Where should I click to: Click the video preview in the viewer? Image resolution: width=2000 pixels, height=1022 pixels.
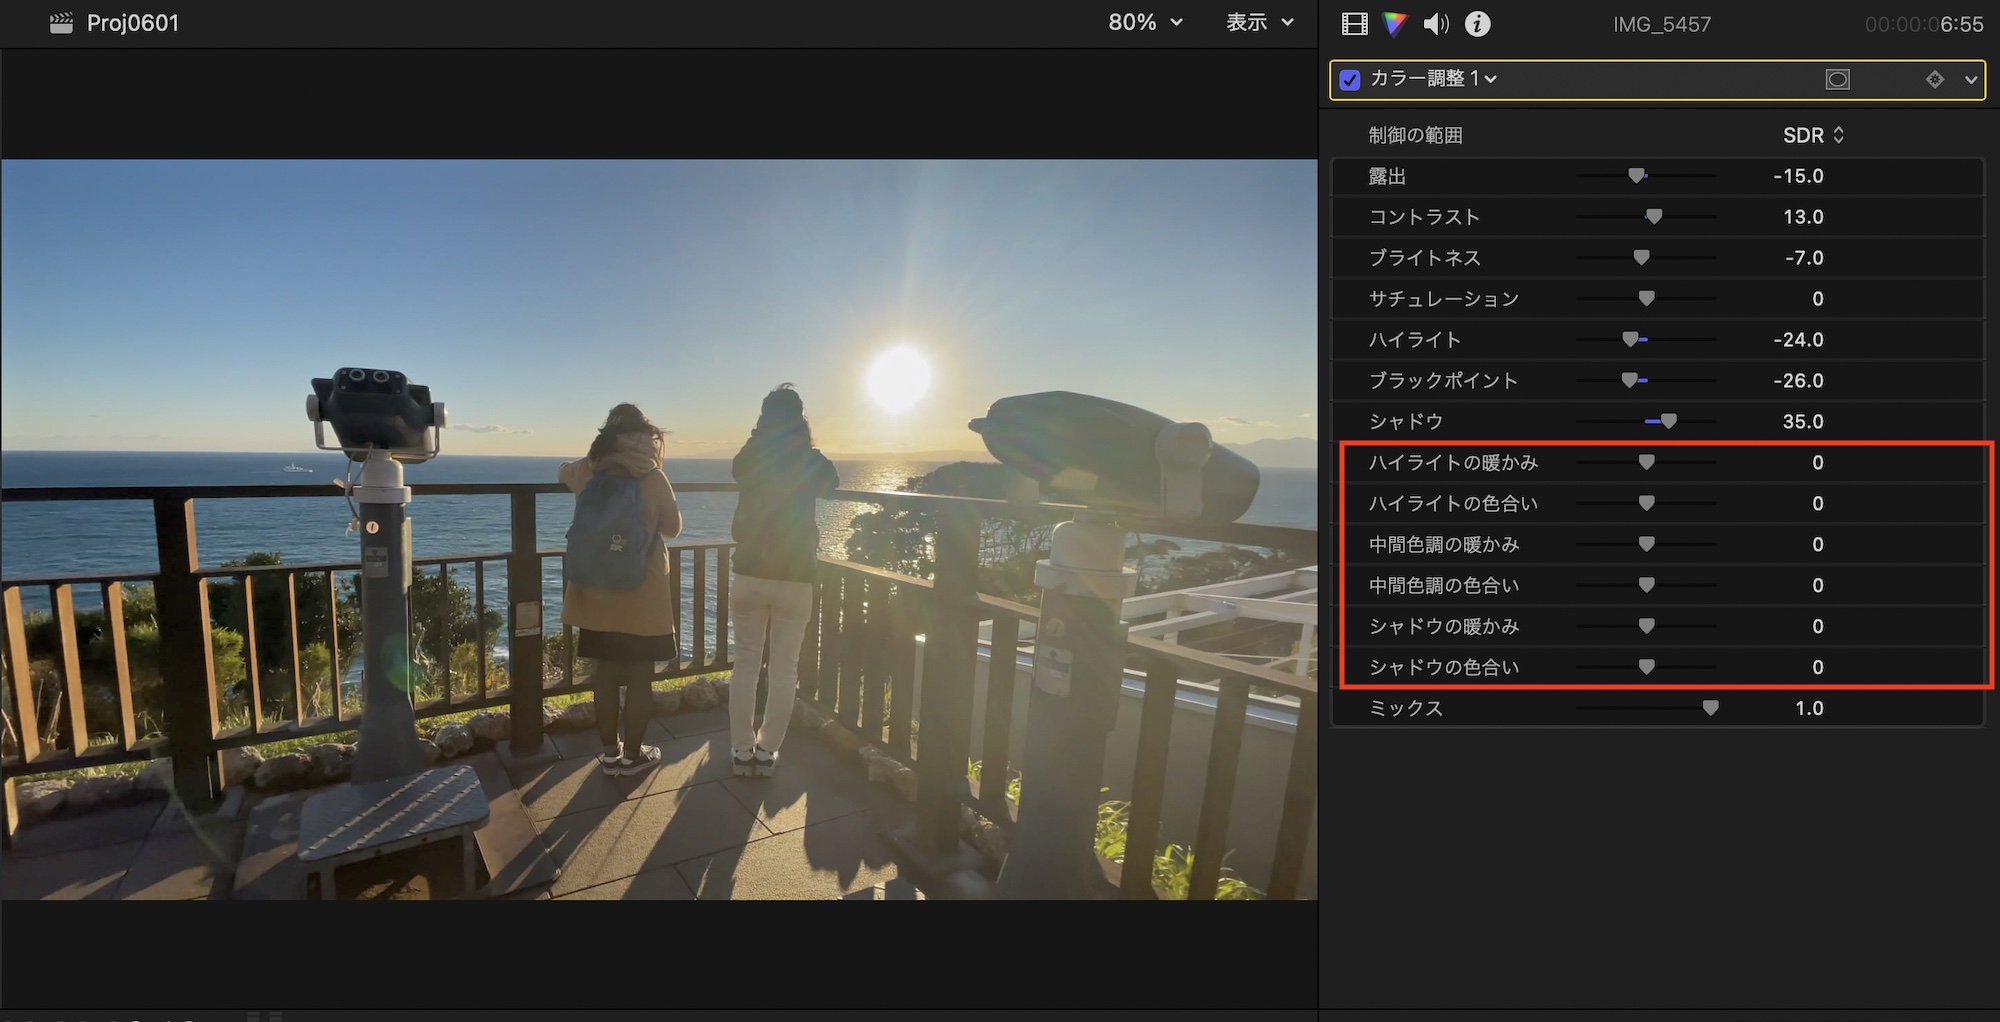click(x=659, y=529)
